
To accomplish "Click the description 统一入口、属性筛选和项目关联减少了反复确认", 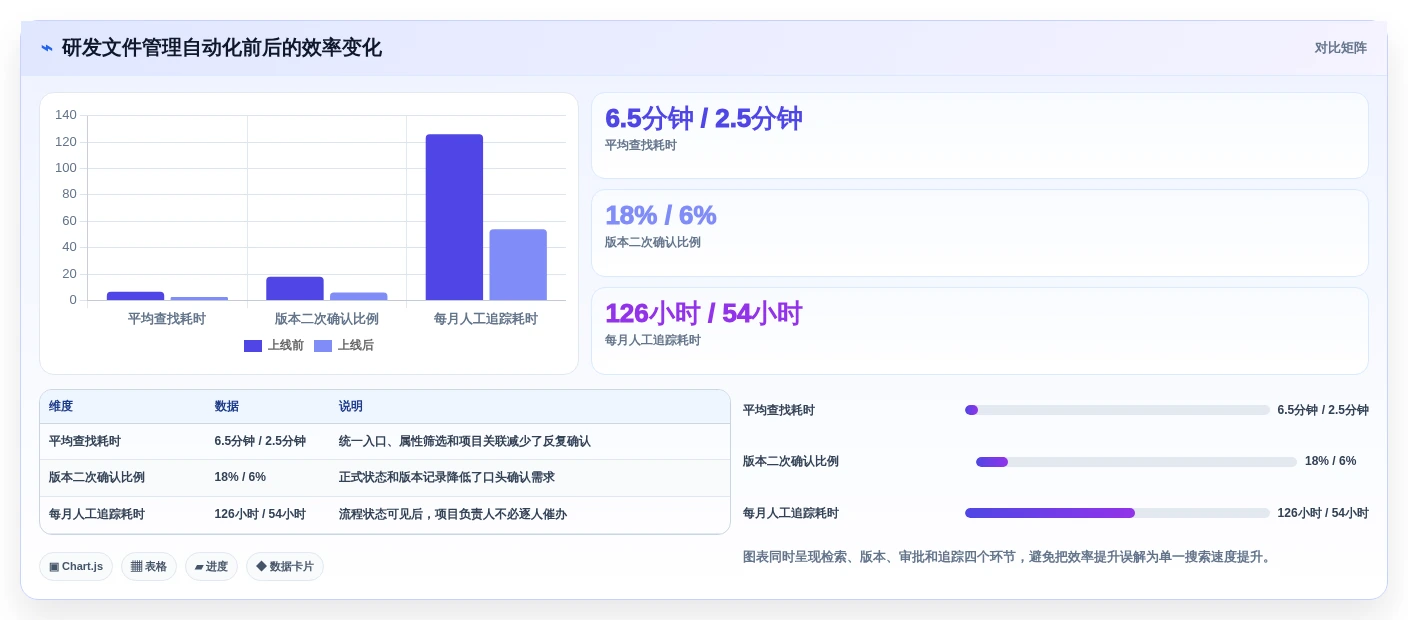I will 465,441.
